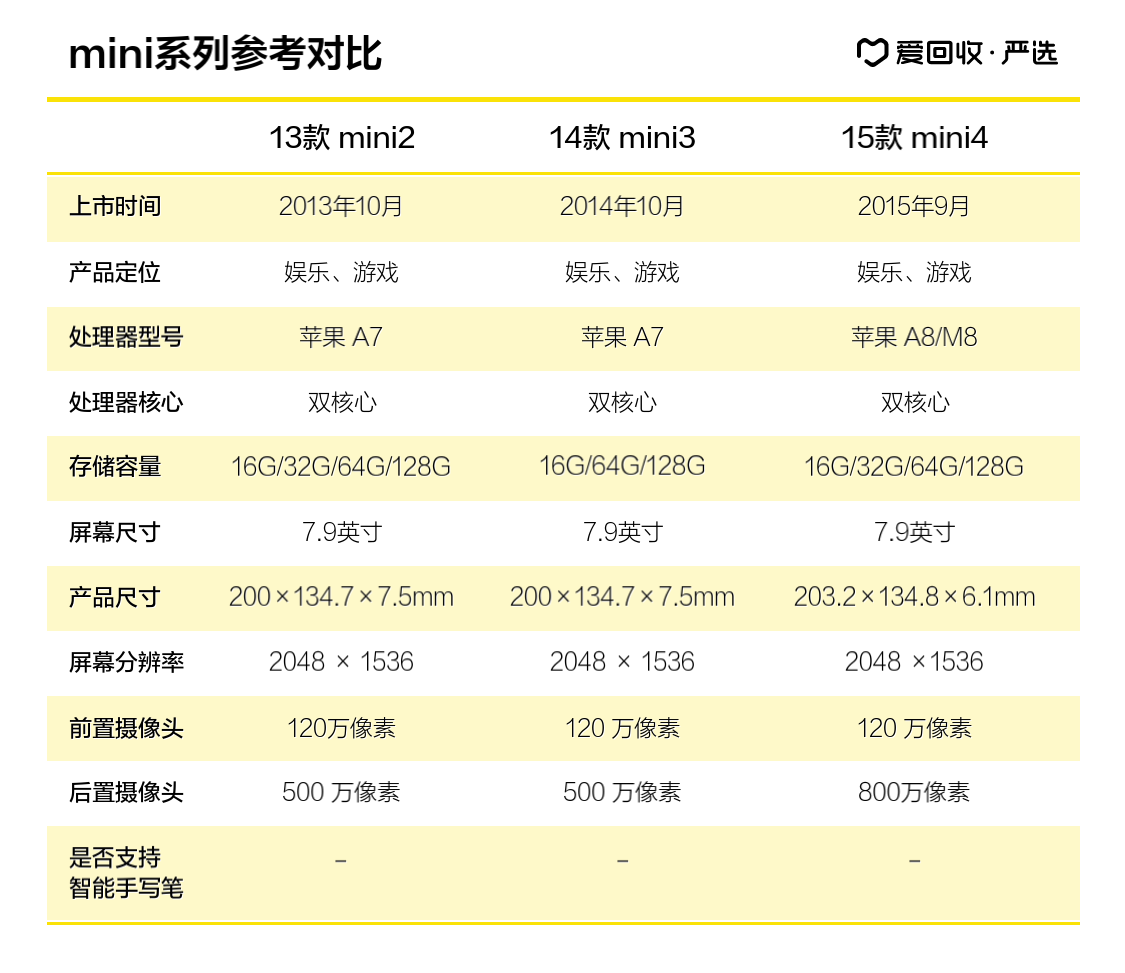Click the 13款 mini2 column header
The height and width of the screenshot is (973, 1125).
[x=341, y=138]
